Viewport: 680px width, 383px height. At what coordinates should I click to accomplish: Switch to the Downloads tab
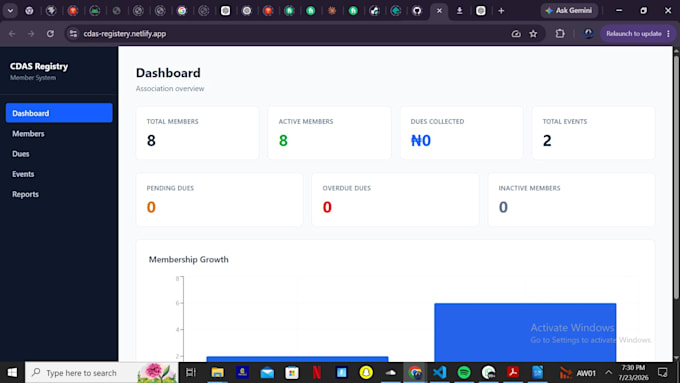(460, 11)
